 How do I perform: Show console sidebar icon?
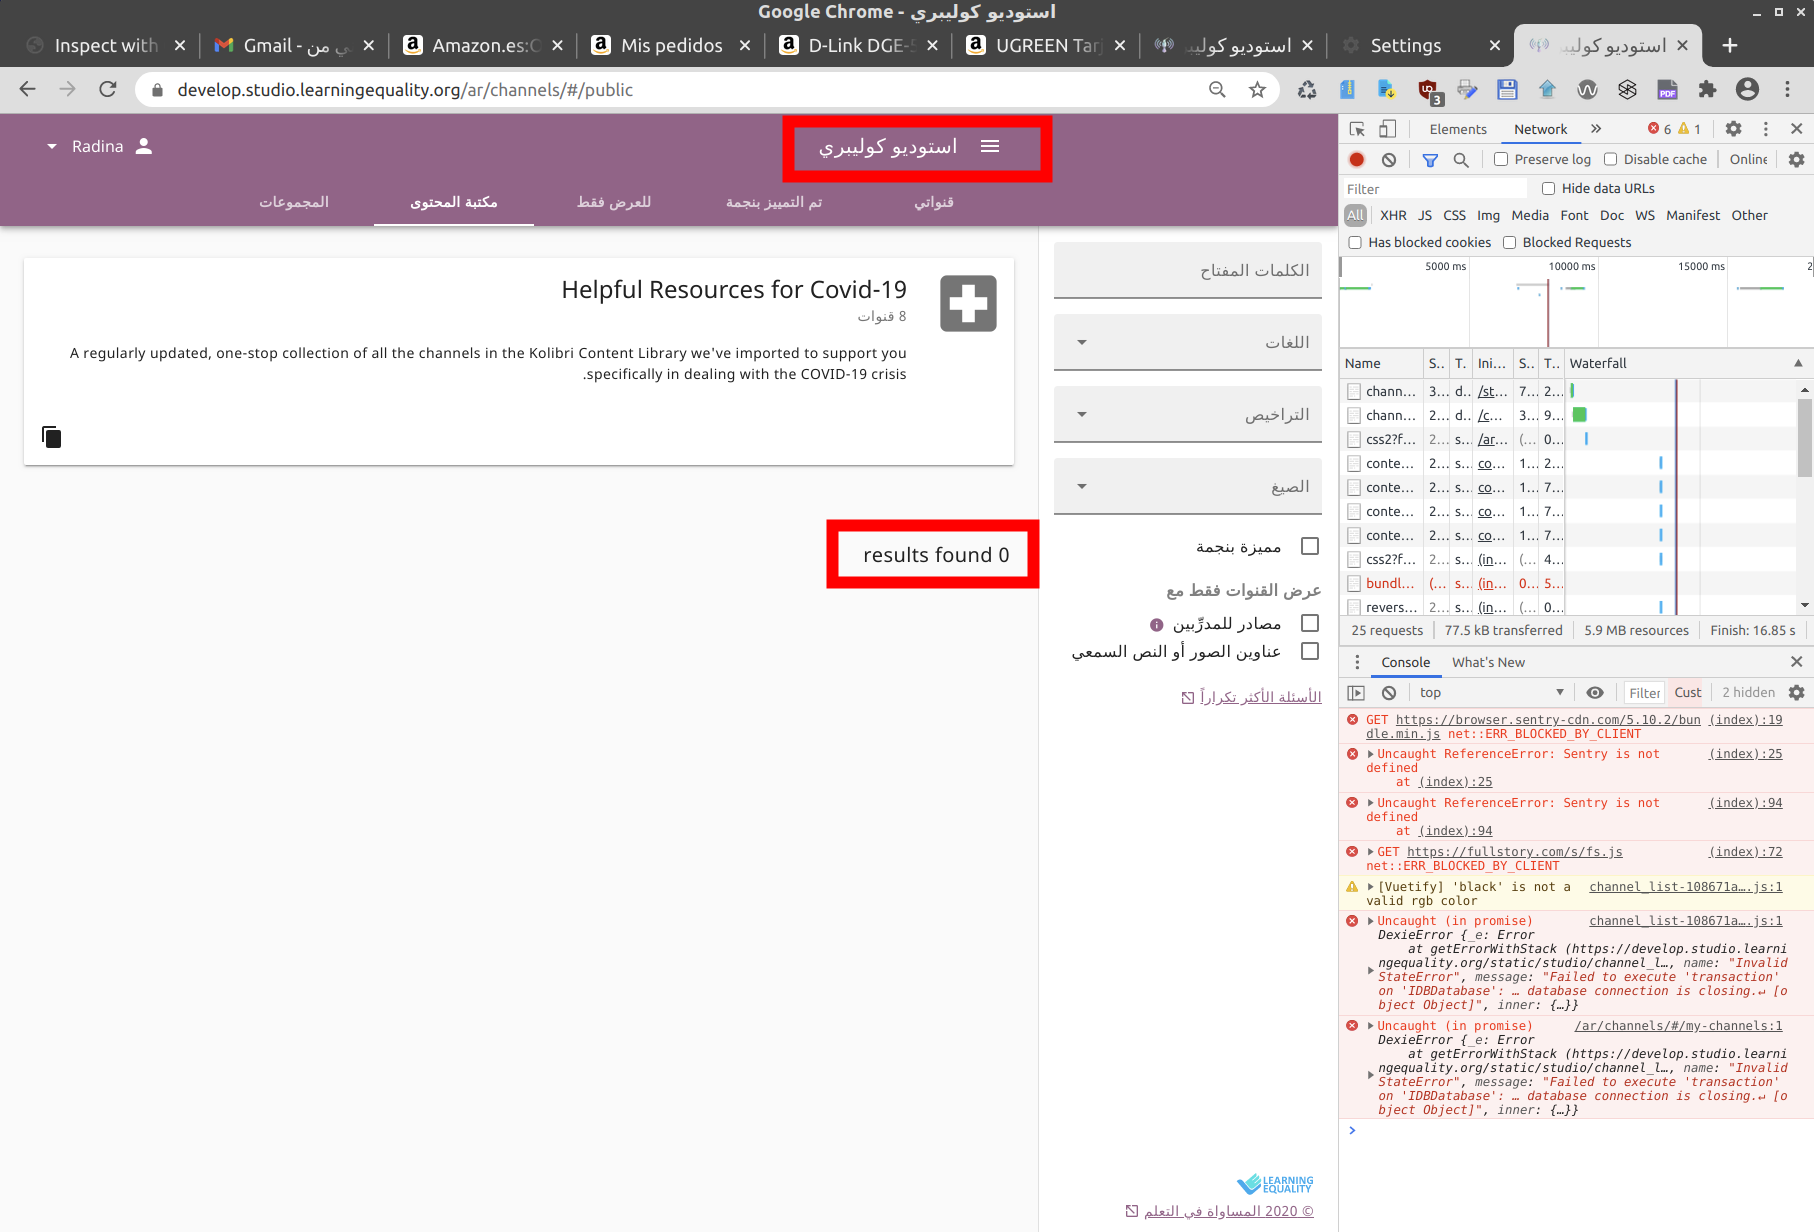(1356, 692)
